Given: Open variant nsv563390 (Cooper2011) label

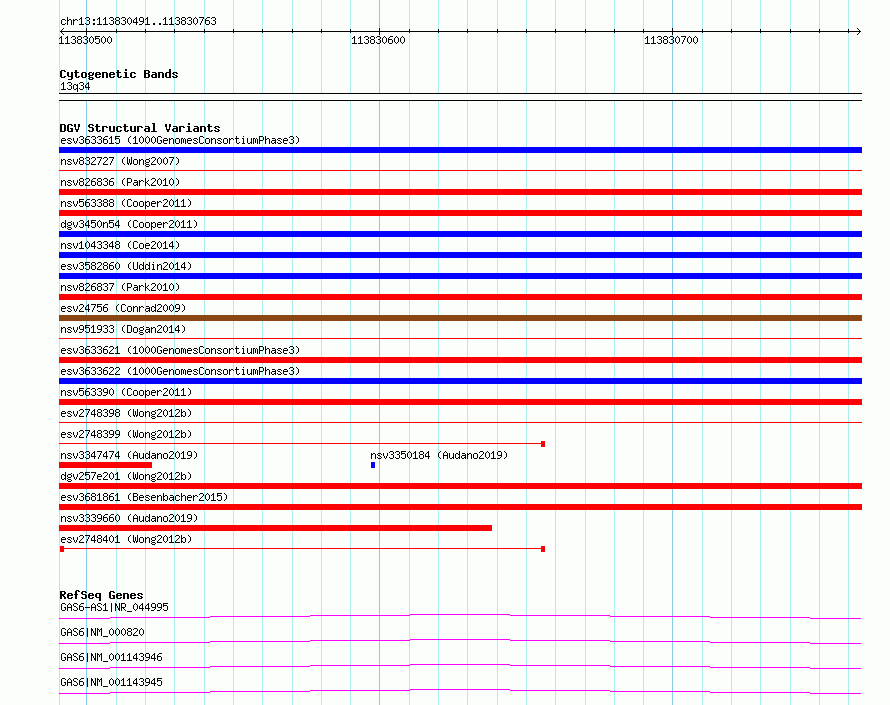Looking at the screenshot, I should click(126, 392).
